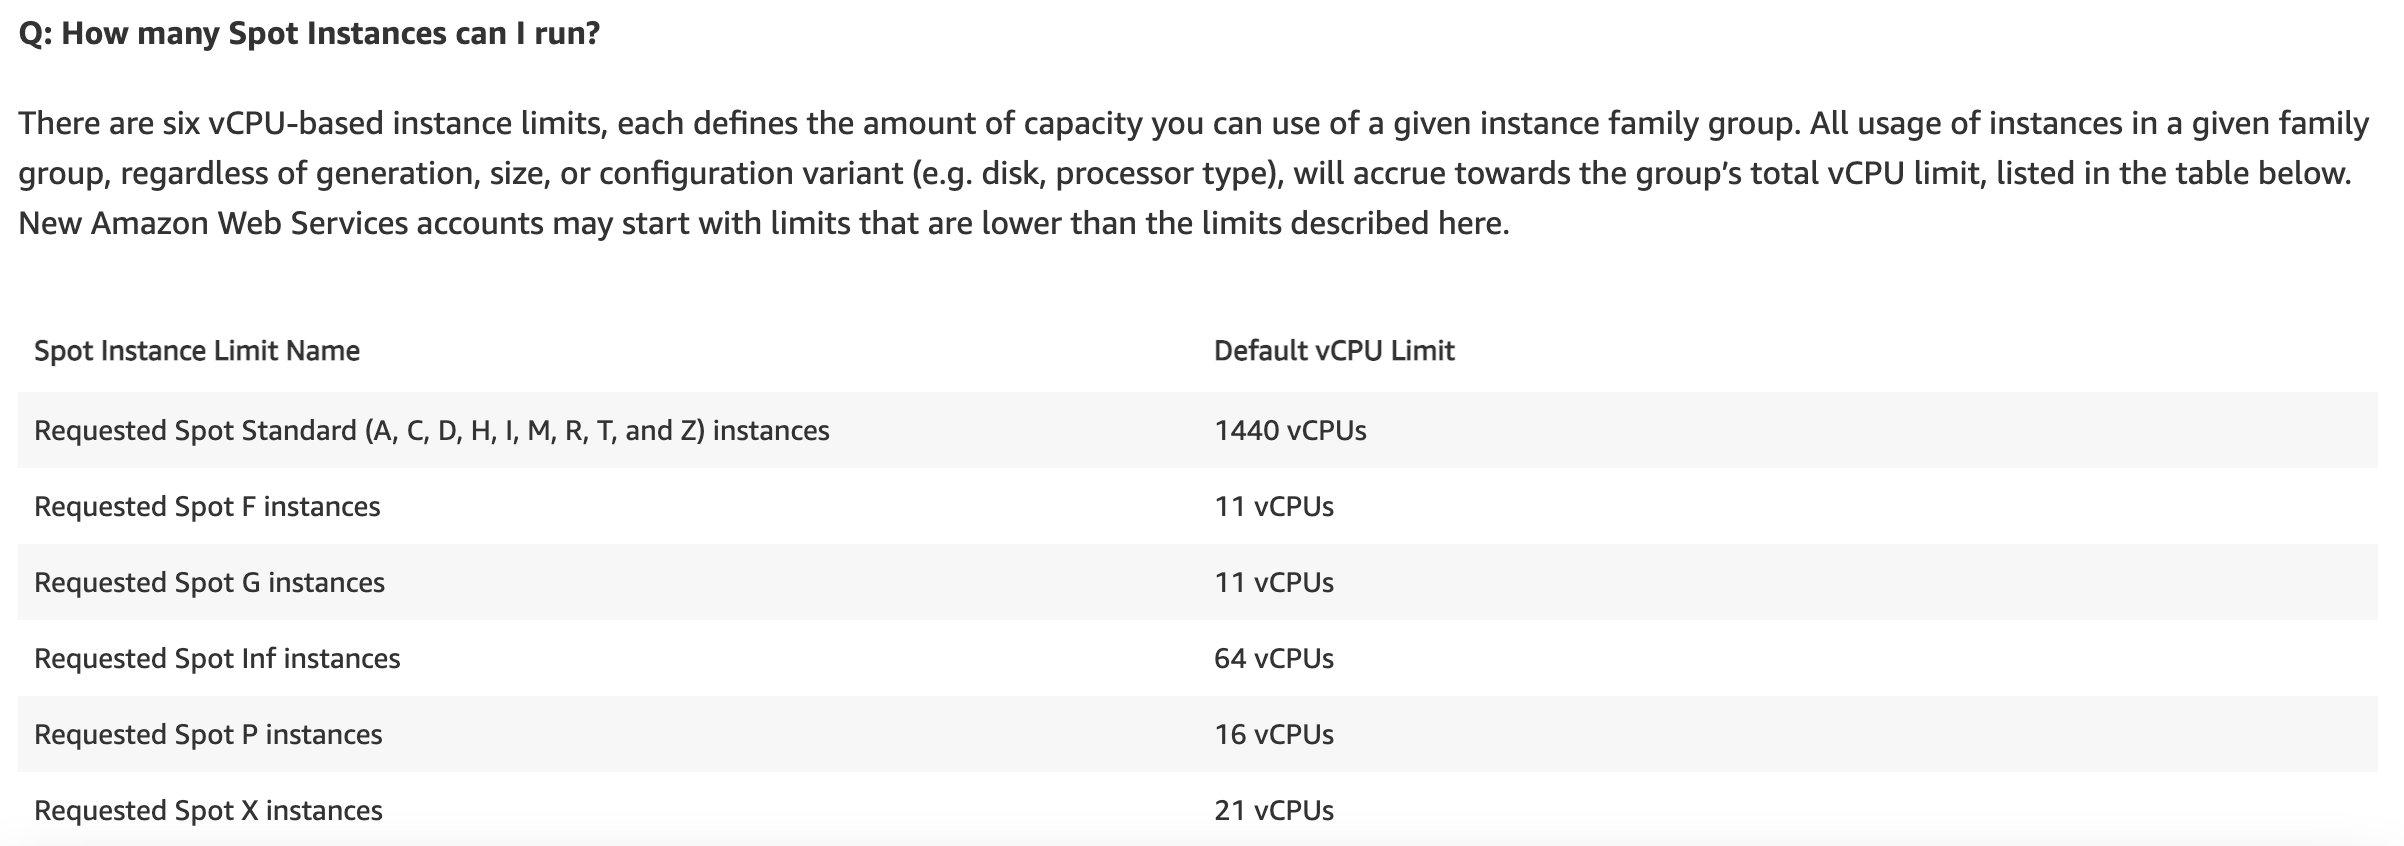Select the Requested Spot P instances row
Image resolution: width=2404 pixels, height=846 pixels.
point(1197,734)
